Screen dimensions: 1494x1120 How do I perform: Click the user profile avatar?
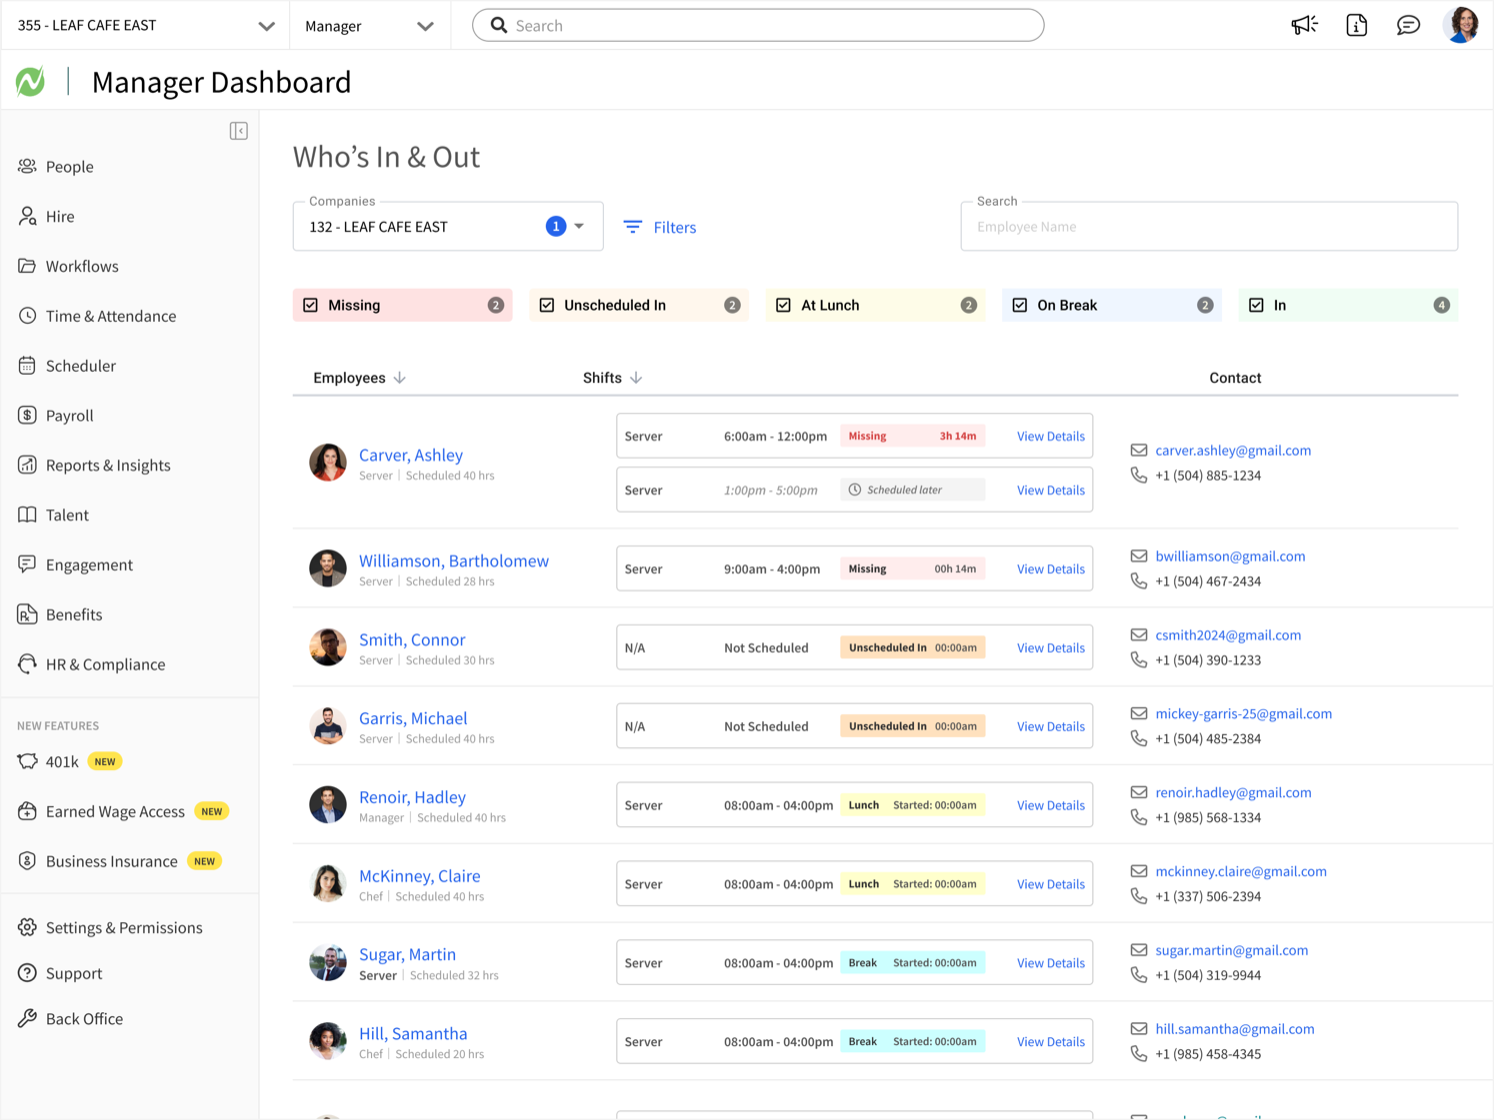tap(1461, 25)
